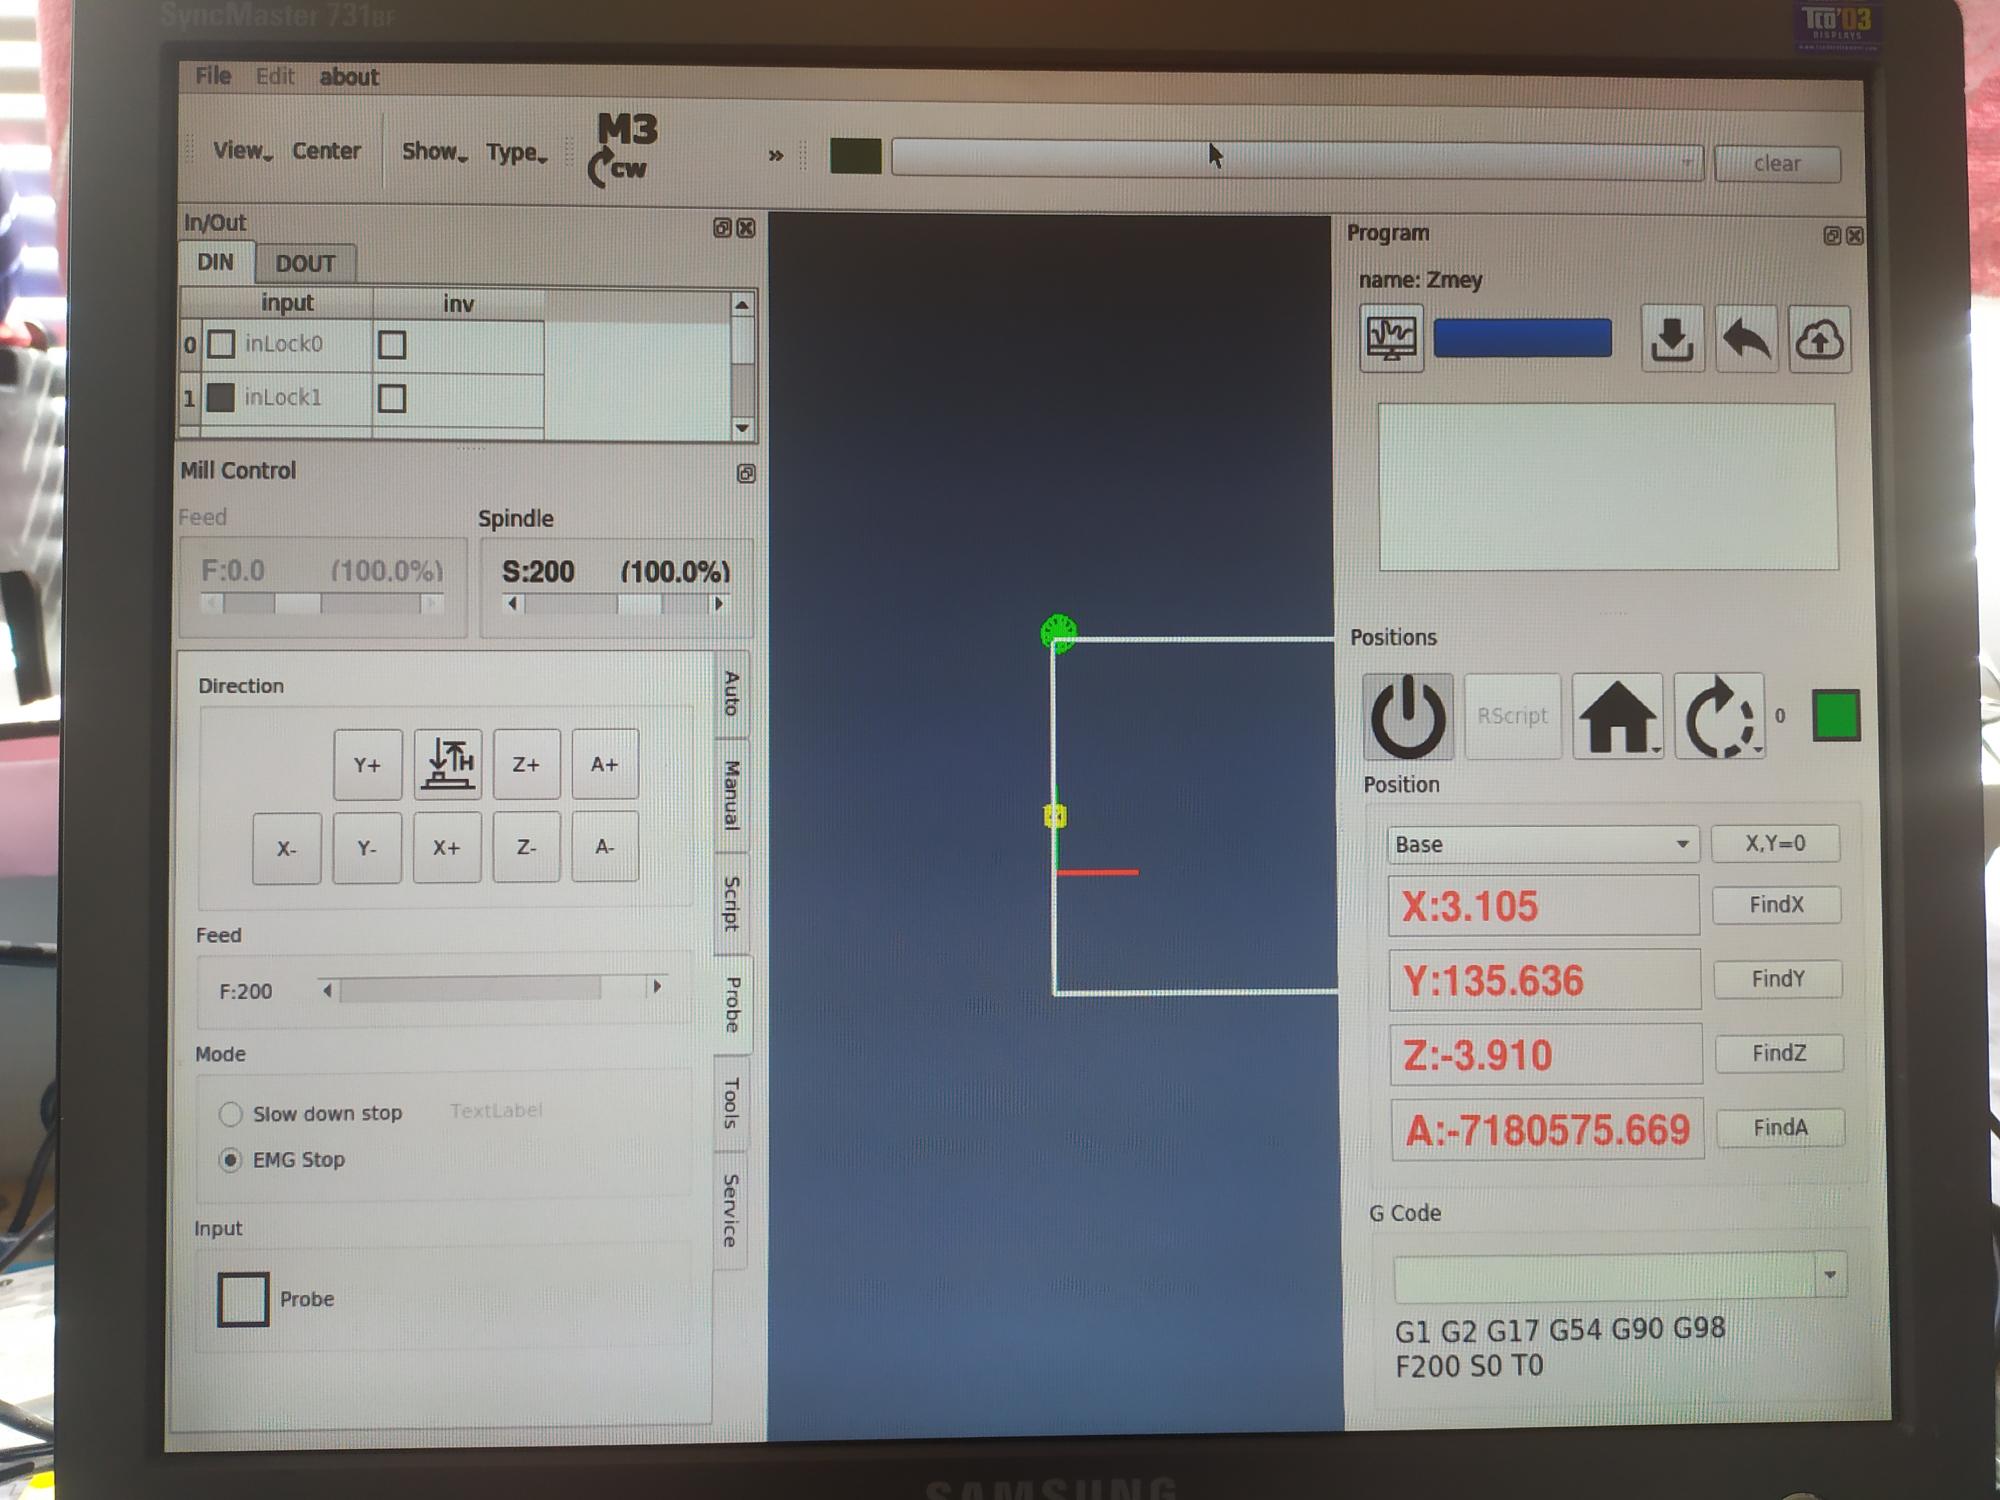Click the home icon in Positions
The image size is (2000, 1500).
[1617, 716]
